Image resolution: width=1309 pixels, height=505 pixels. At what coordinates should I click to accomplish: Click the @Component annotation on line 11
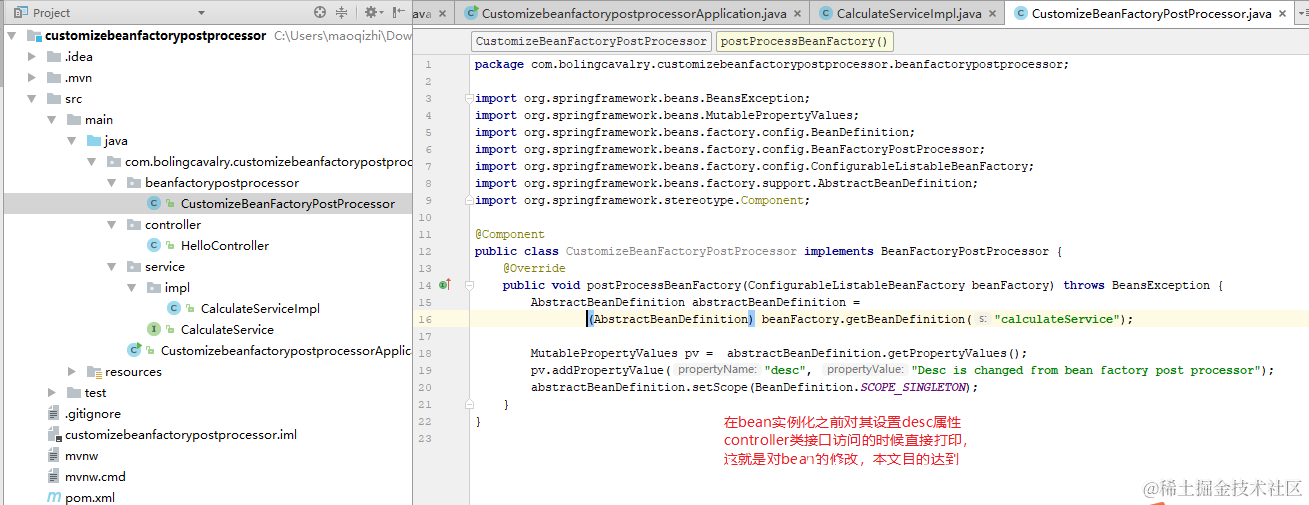click(510, 234)
